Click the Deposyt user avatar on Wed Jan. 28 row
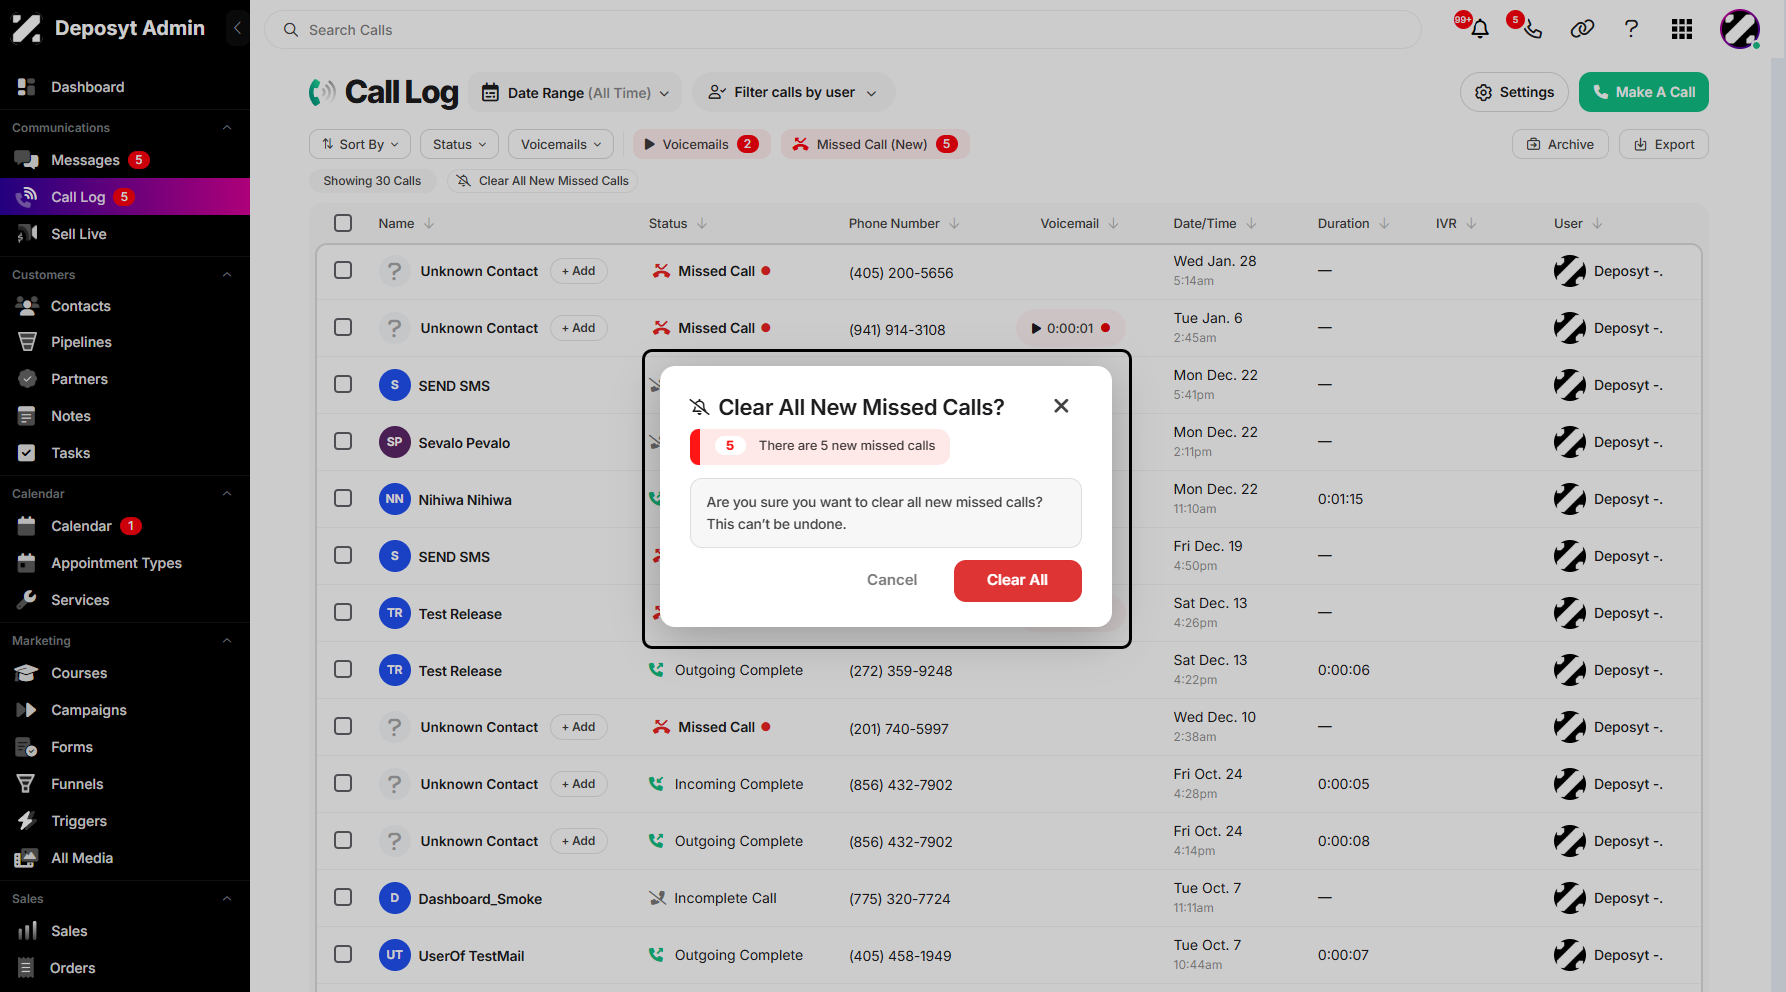 pos(1570,271)
